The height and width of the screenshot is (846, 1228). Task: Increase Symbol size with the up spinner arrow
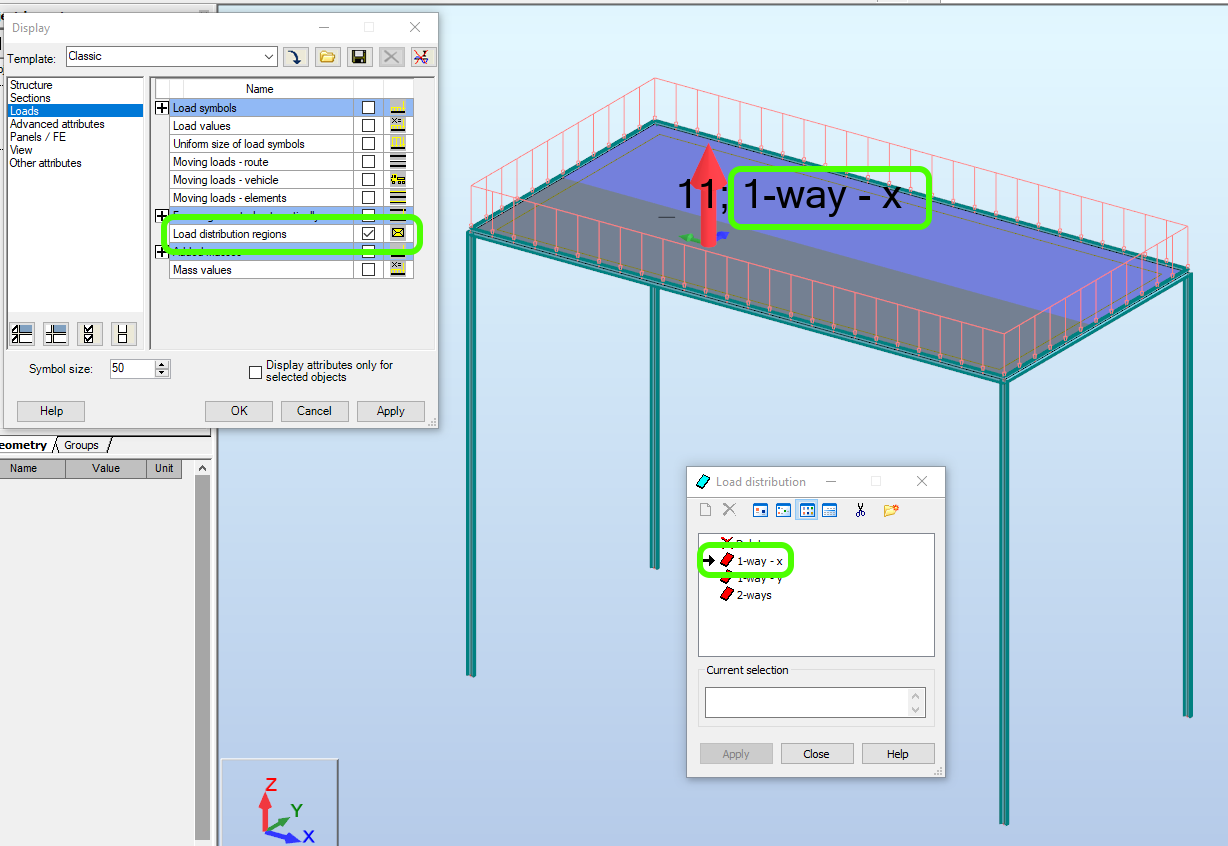[x=161, y=364]
